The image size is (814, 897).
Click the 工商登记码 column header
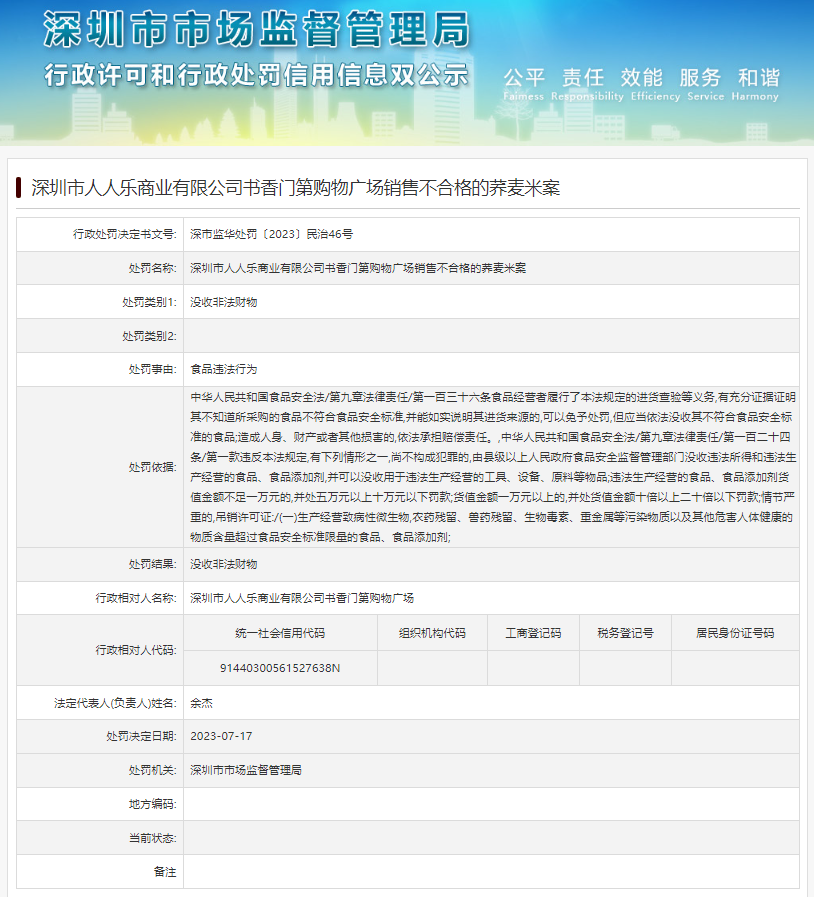[533, 633]
